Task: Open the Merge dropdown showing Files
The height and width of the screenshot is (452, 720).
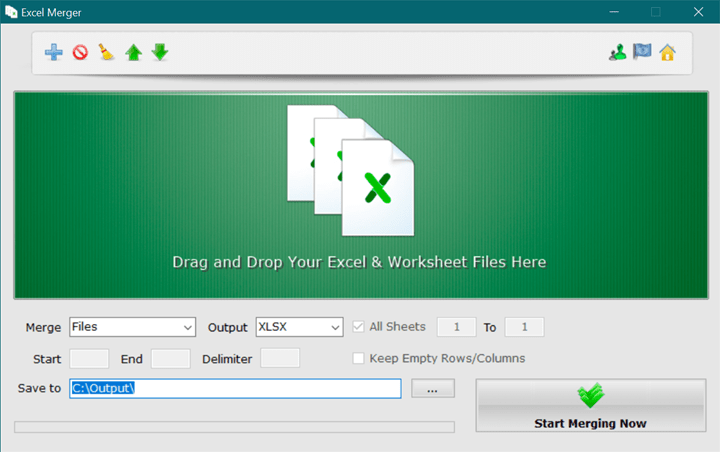Action: tap(133, 327)
